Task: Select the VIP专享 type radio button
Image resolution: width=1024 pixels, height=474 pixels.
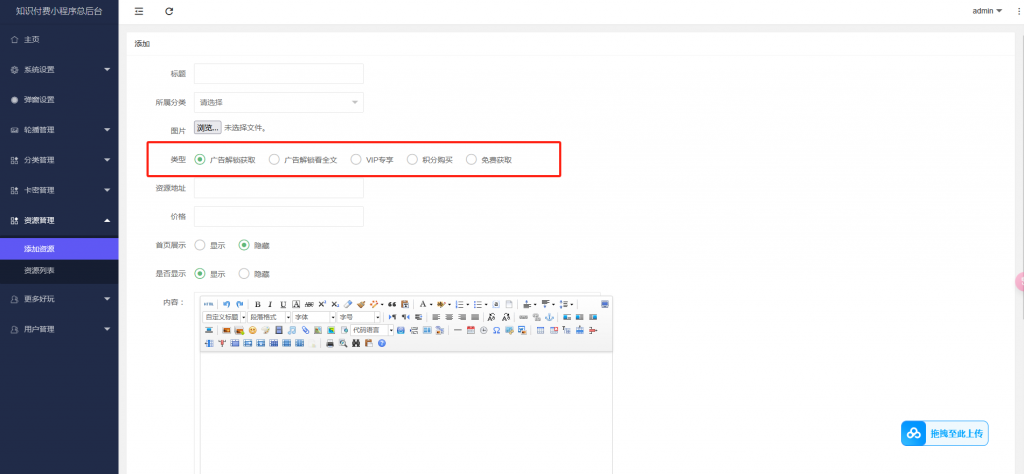Action: tap(356, 159)
